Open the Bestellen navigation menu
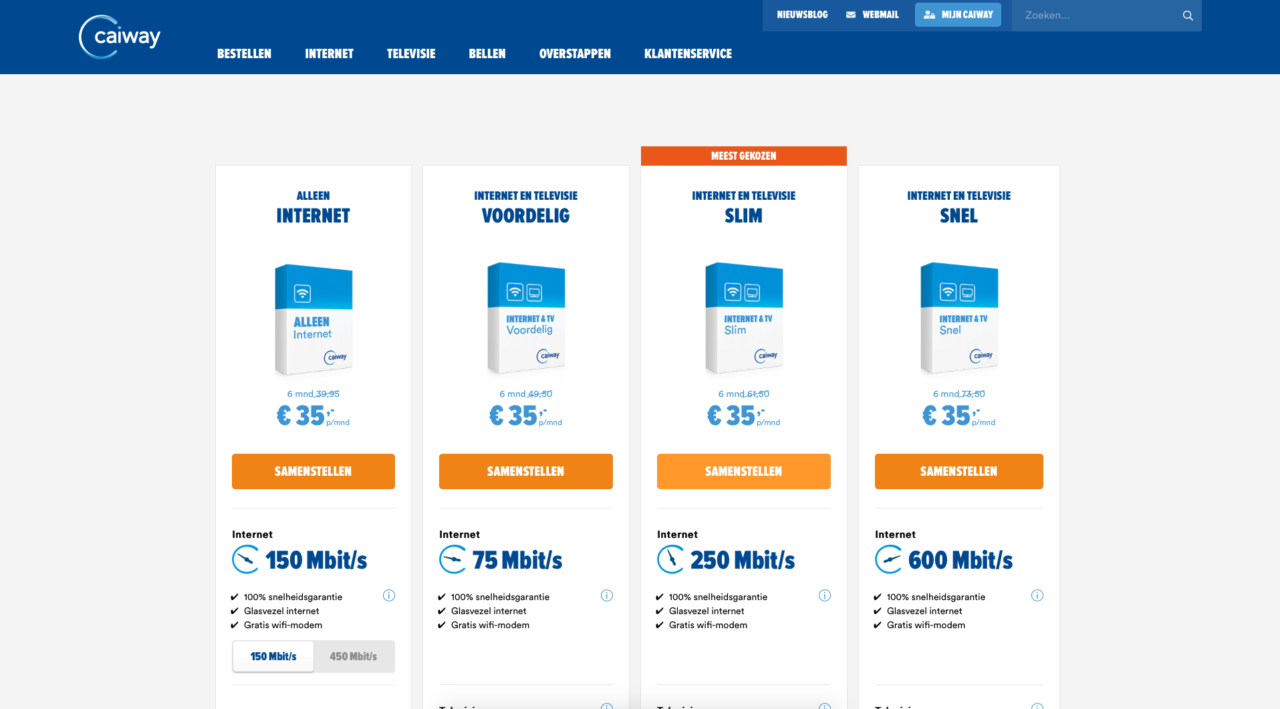The image size is (1280, 709). (244, 54)
